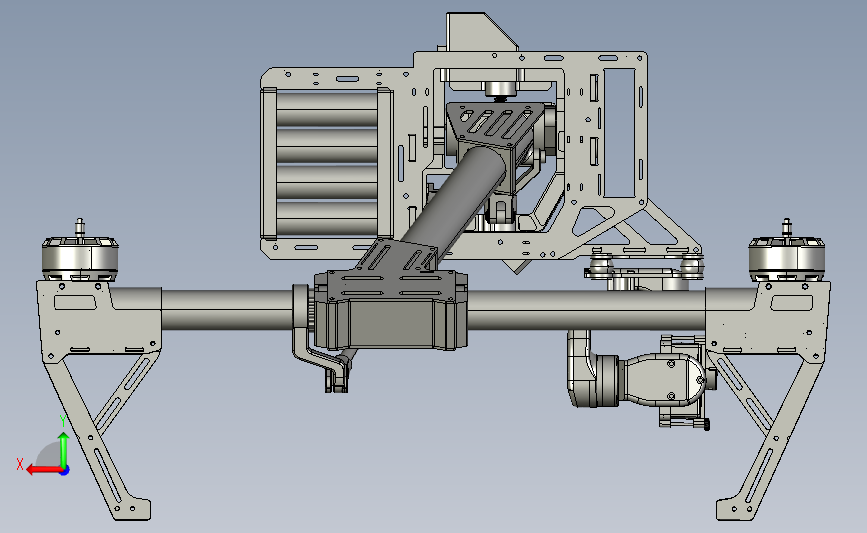Click the X label on the axis triad
The height and width of the screenshot is (533, 867).
tap(20, 464)
